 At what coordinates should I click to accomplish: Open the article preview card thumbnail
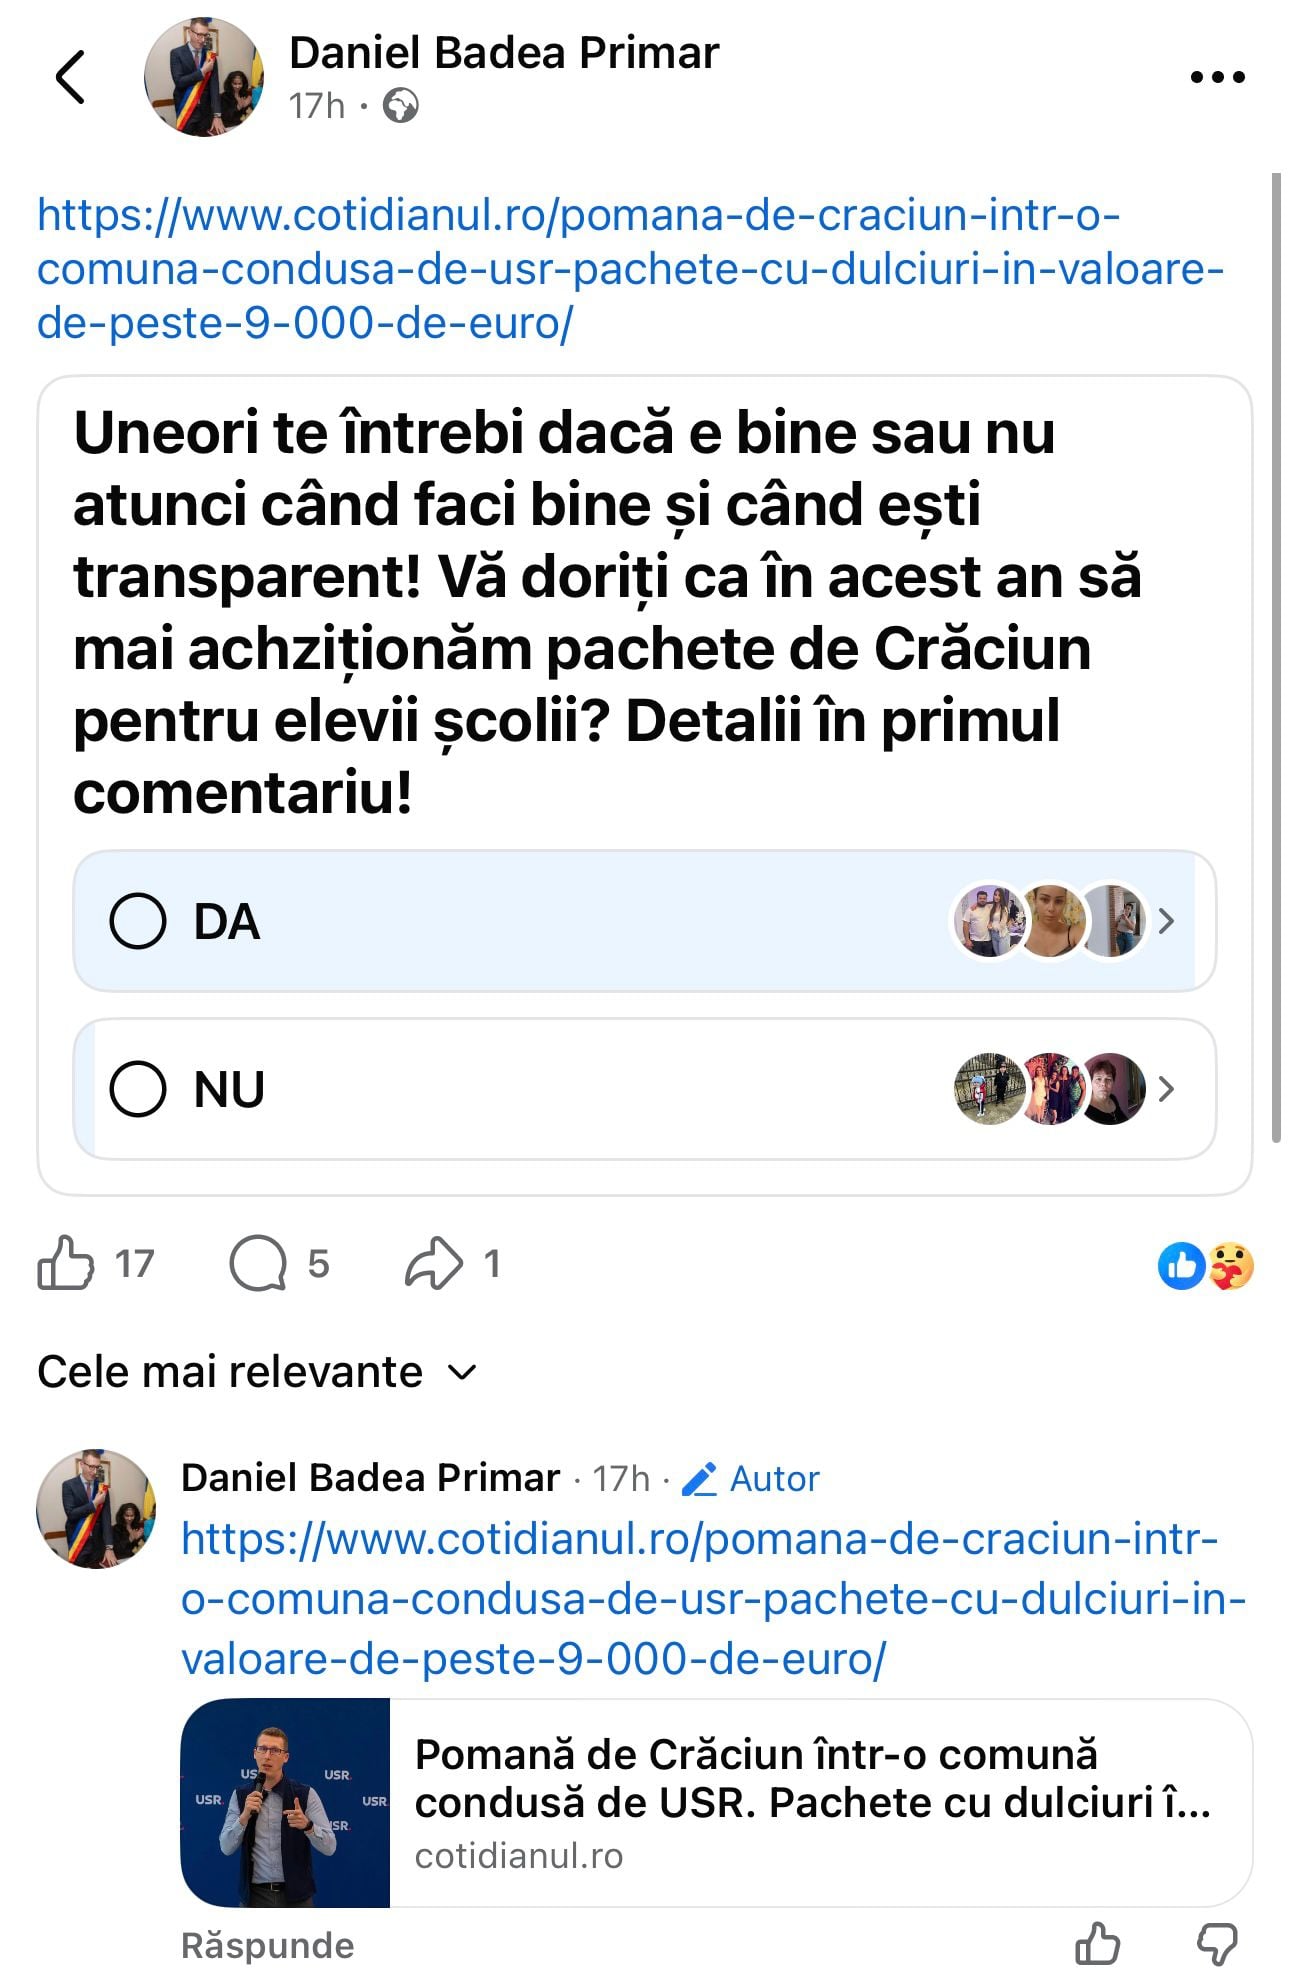click(285, 1802)
